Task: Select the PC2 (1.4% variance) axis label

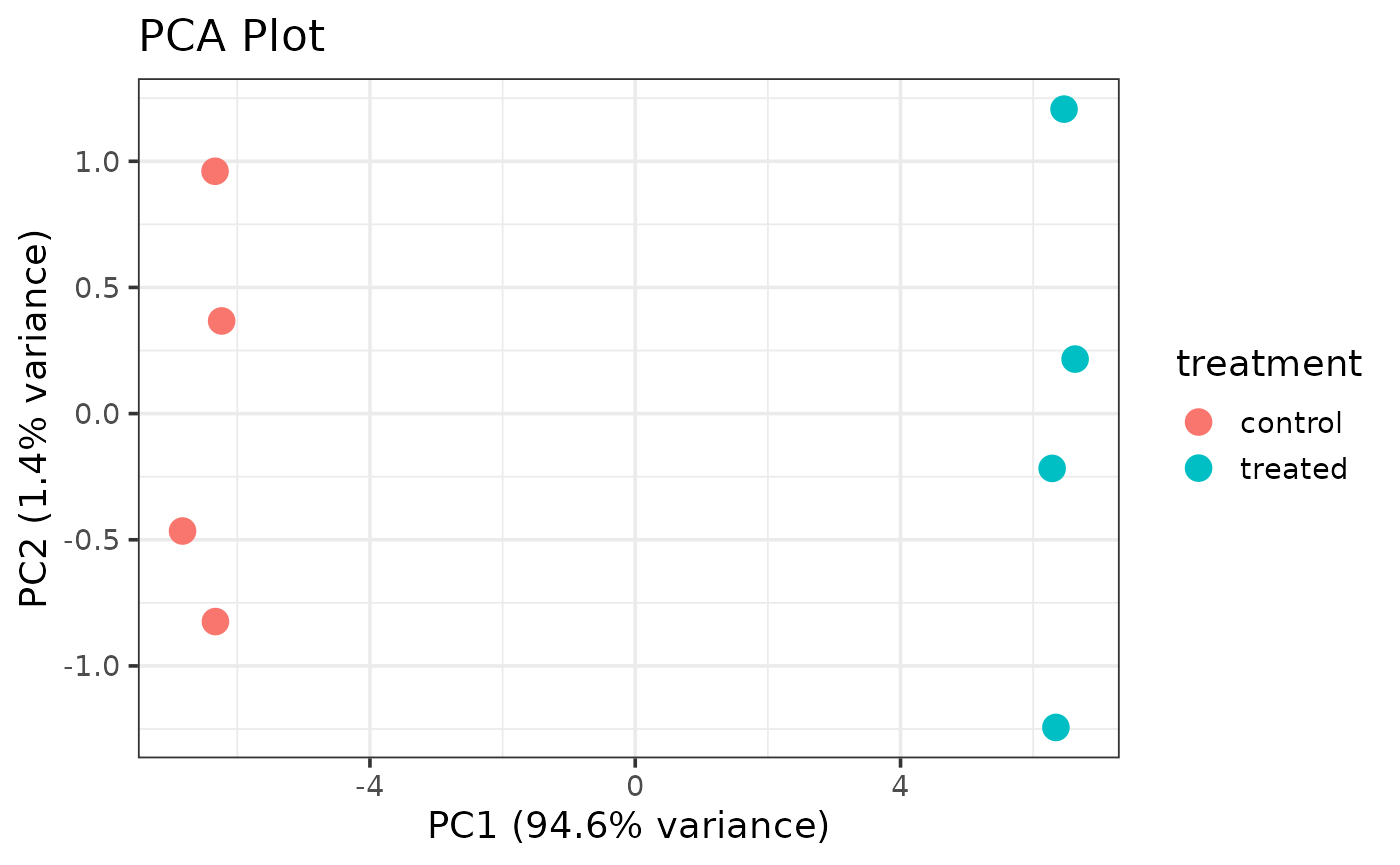Action: (36, 420)
